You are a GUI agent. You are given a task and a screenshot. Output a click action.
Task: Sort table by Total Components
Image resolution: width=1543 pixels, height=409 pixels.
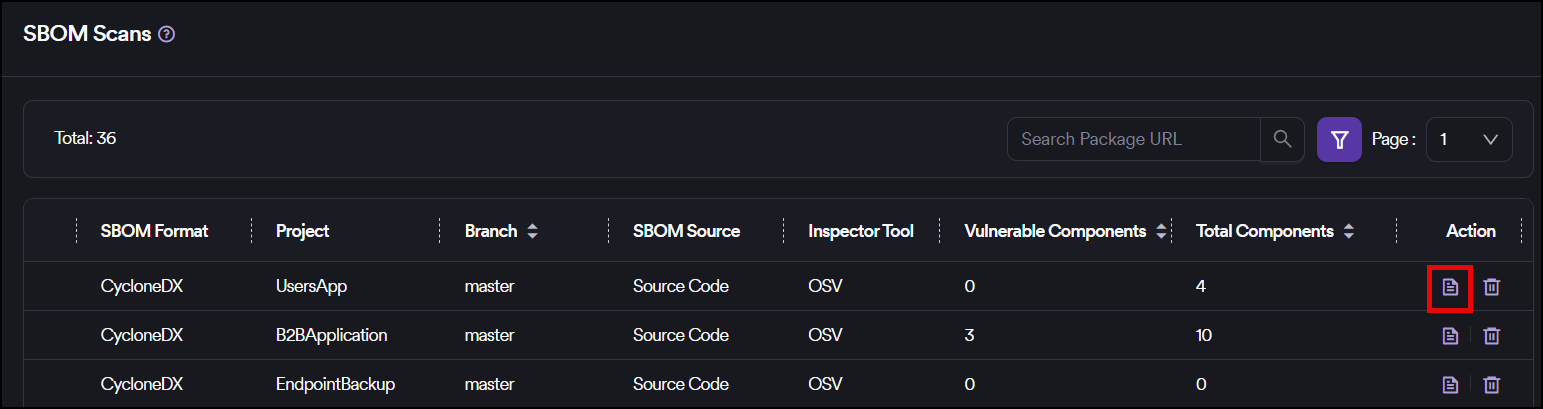pos(1348,231)
